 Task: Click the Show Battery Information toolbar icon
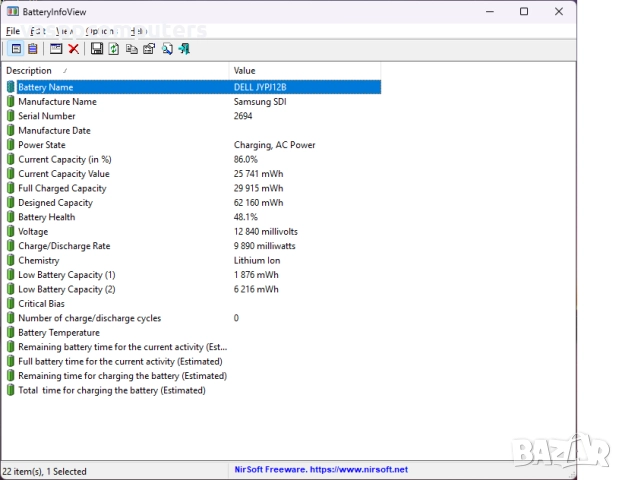tap(16, 49)
